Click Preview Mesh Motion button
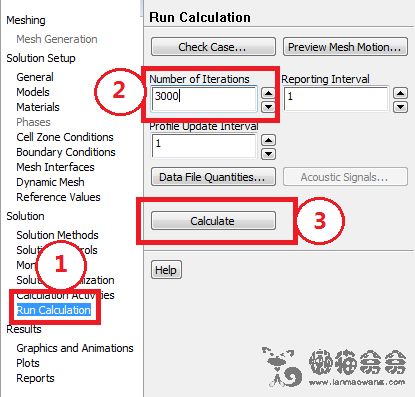The height and width of the screenshot is (397, 415). pos(345,47)
